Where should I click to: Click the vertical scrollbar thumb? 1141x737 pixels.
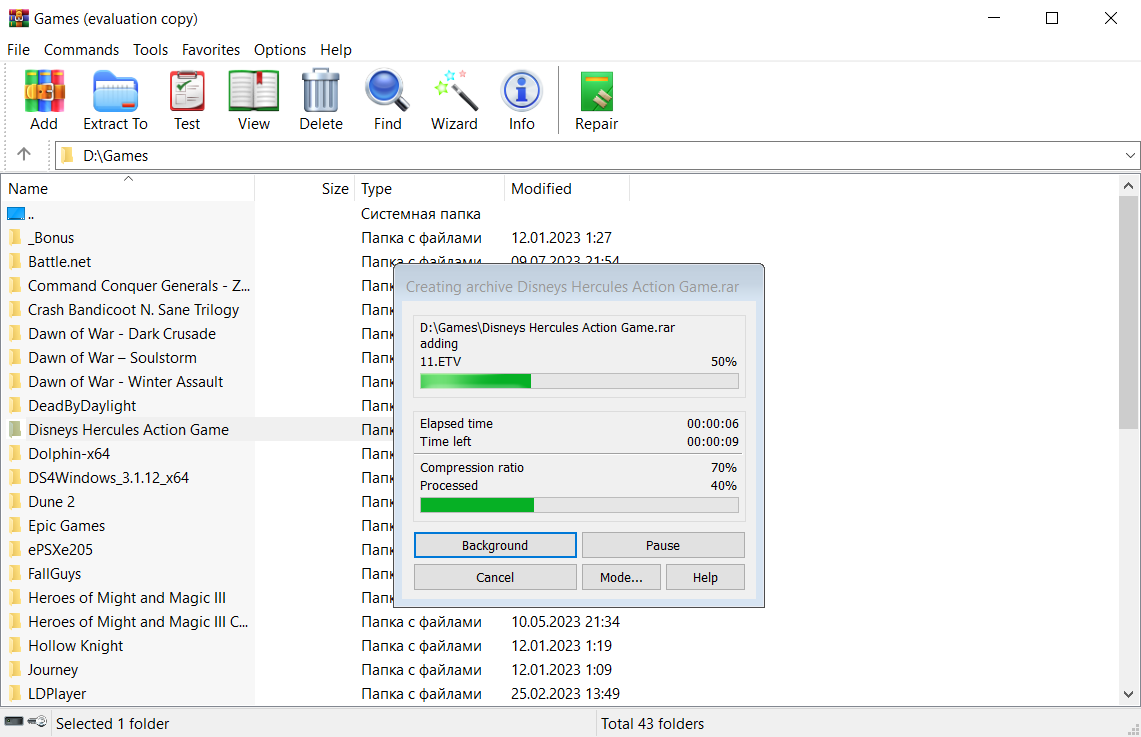tap(1128, 312)
